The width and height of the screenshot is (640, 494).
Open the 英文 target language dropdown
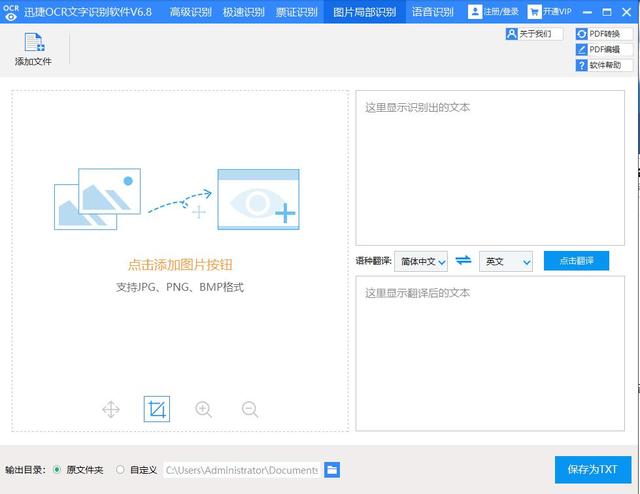coord(506,261)
